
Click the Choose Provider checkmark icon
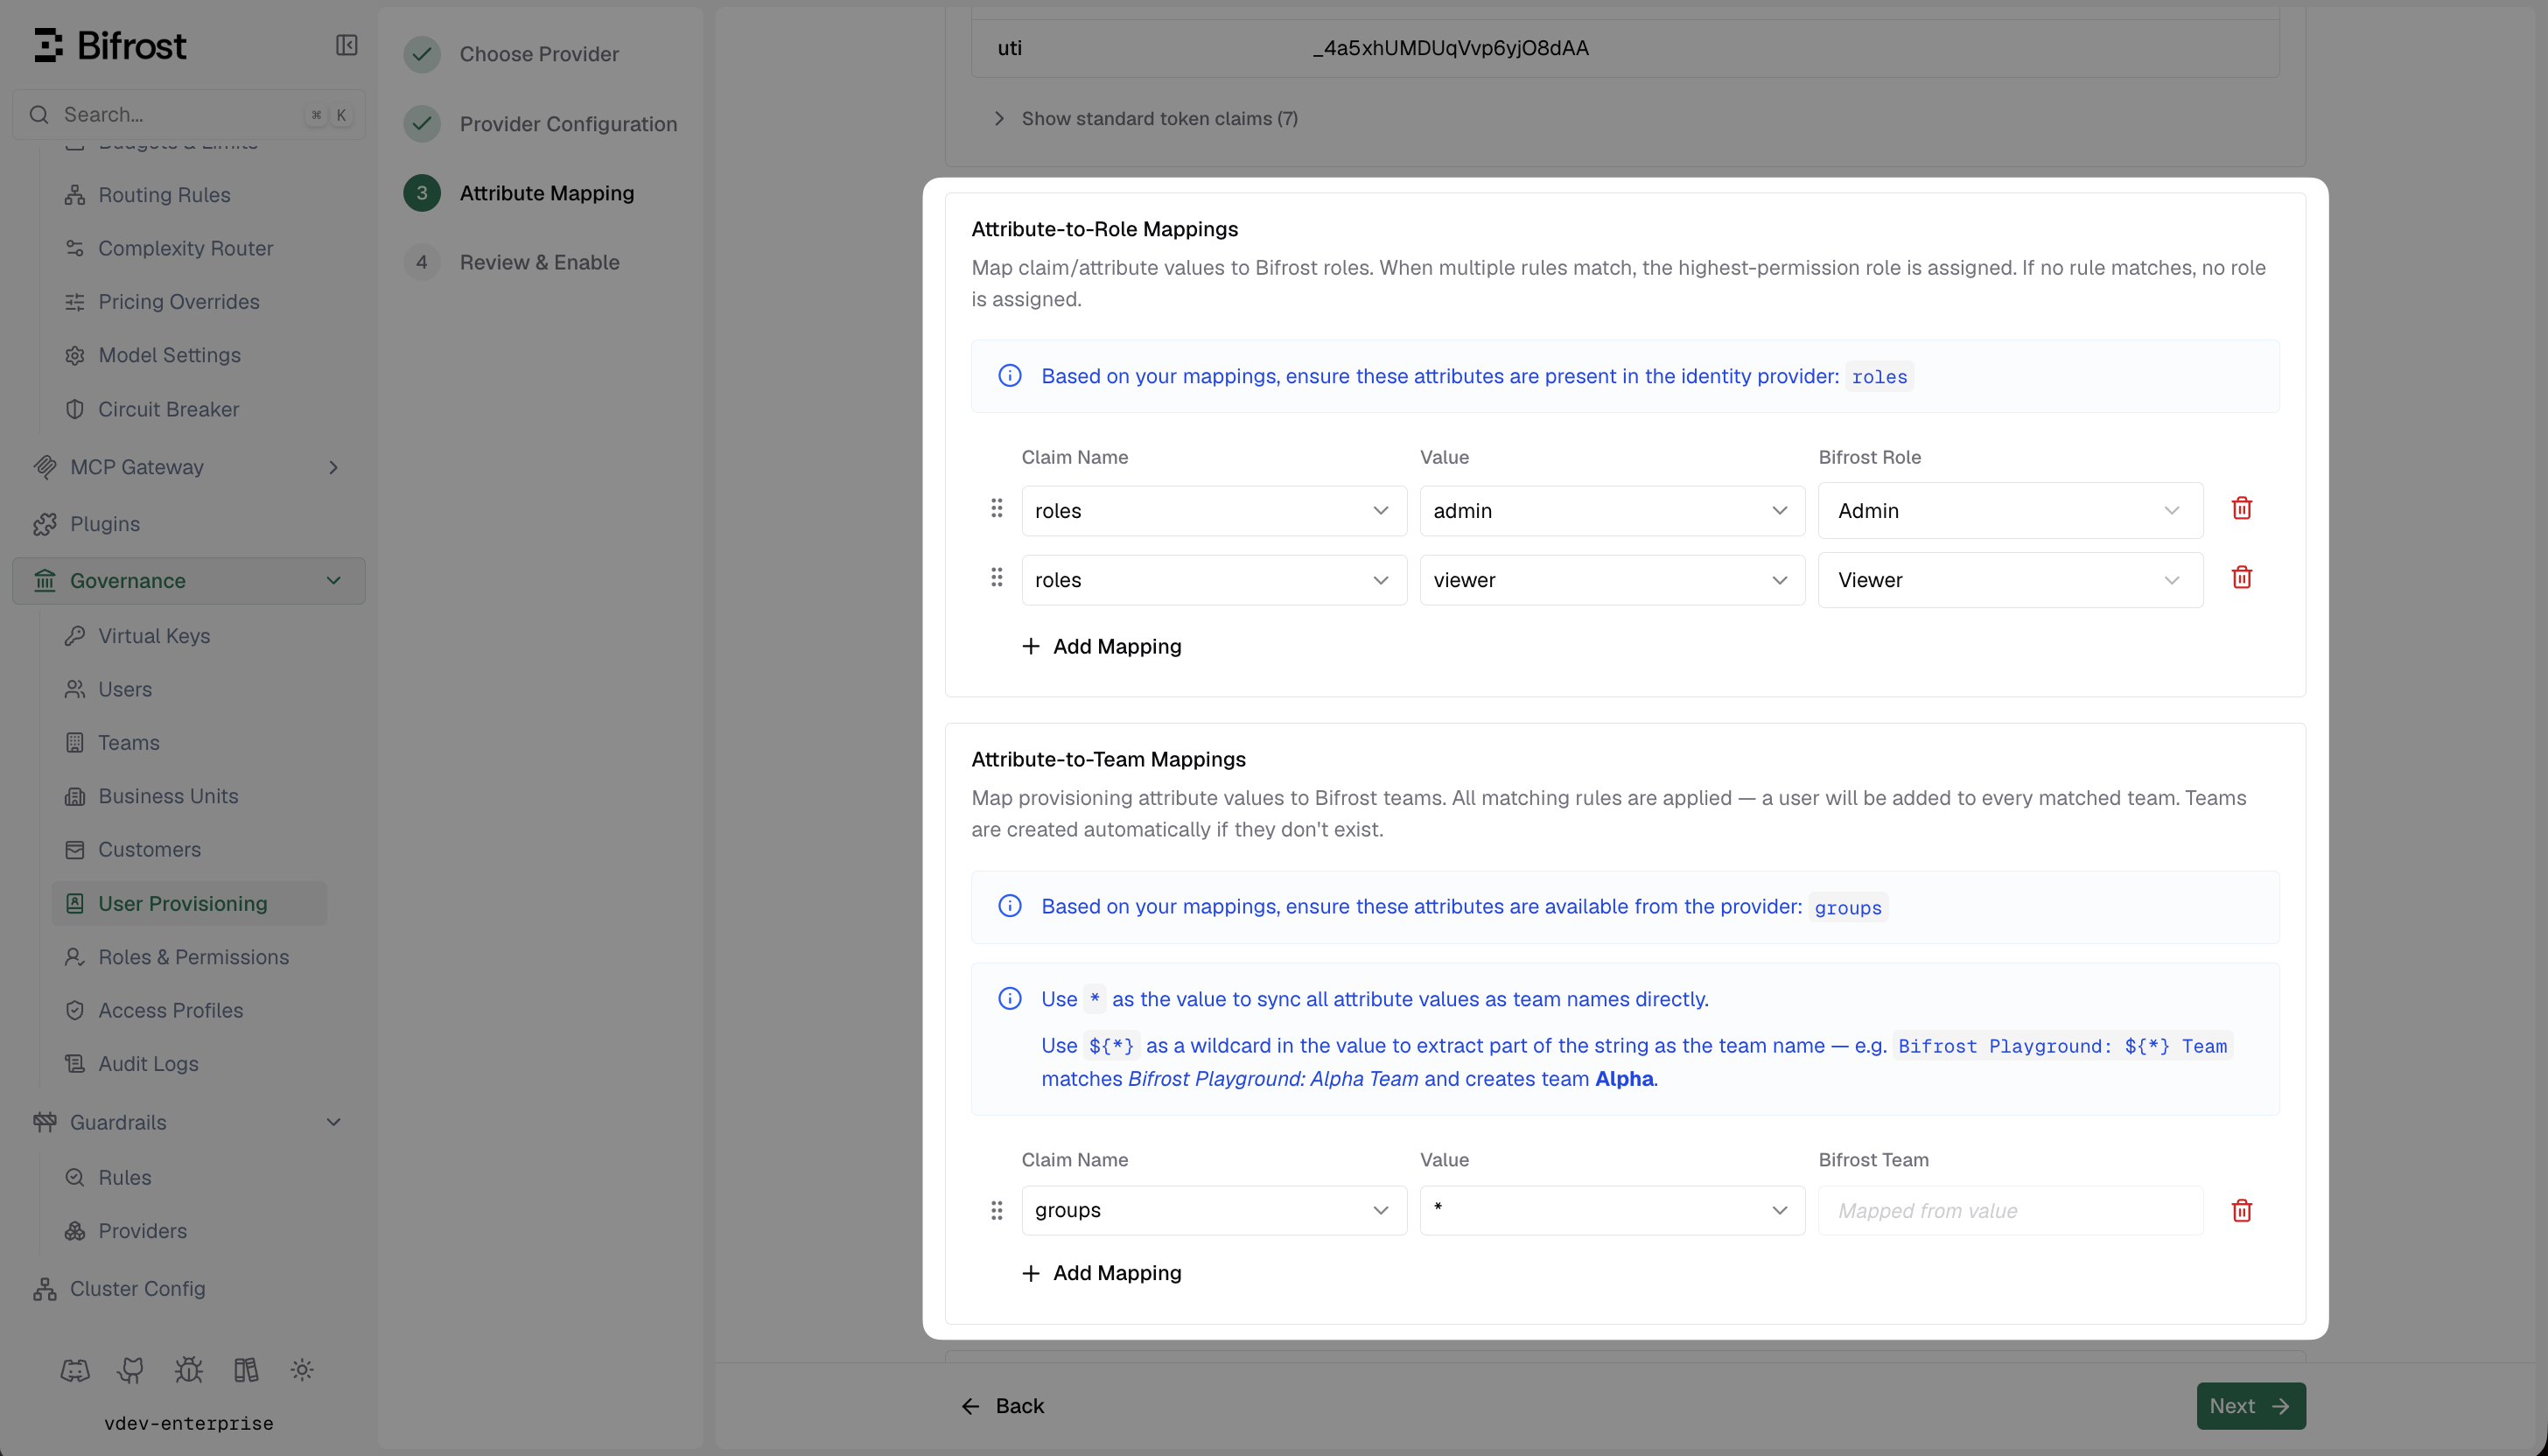[x=422, y=54]
